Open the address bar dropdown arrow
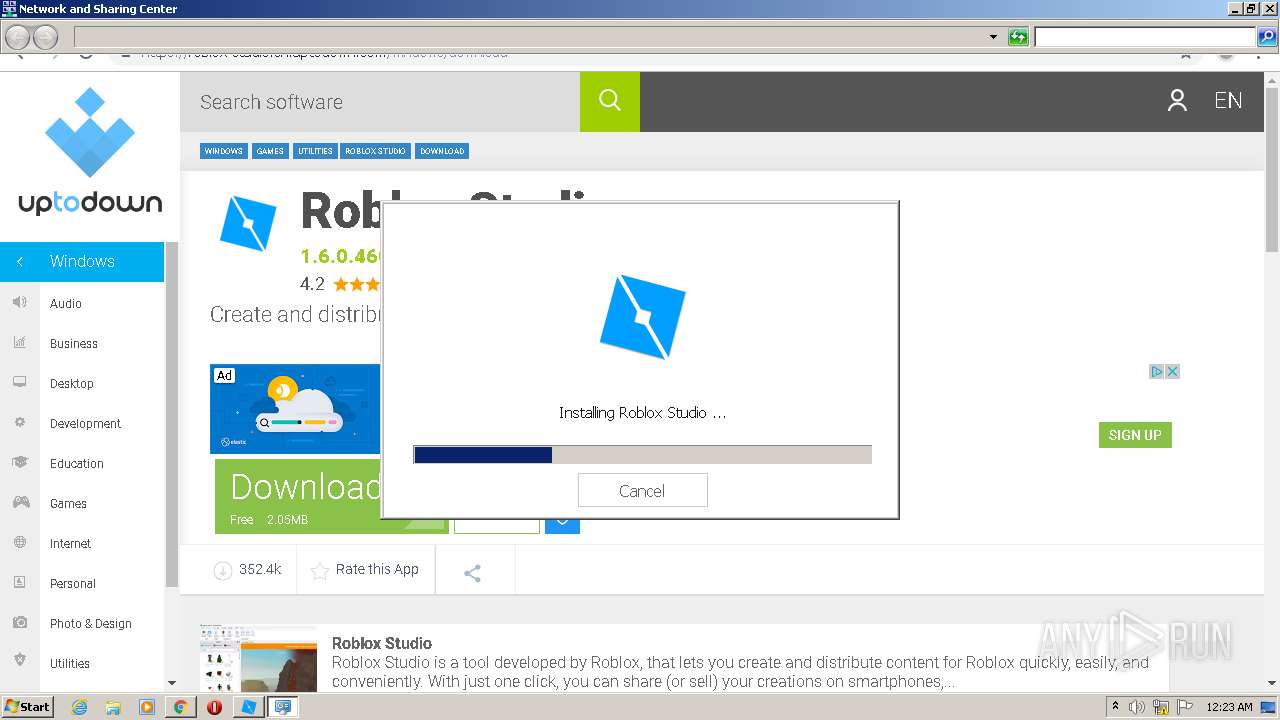This screenshot has height=720, width=1280. 993,37
